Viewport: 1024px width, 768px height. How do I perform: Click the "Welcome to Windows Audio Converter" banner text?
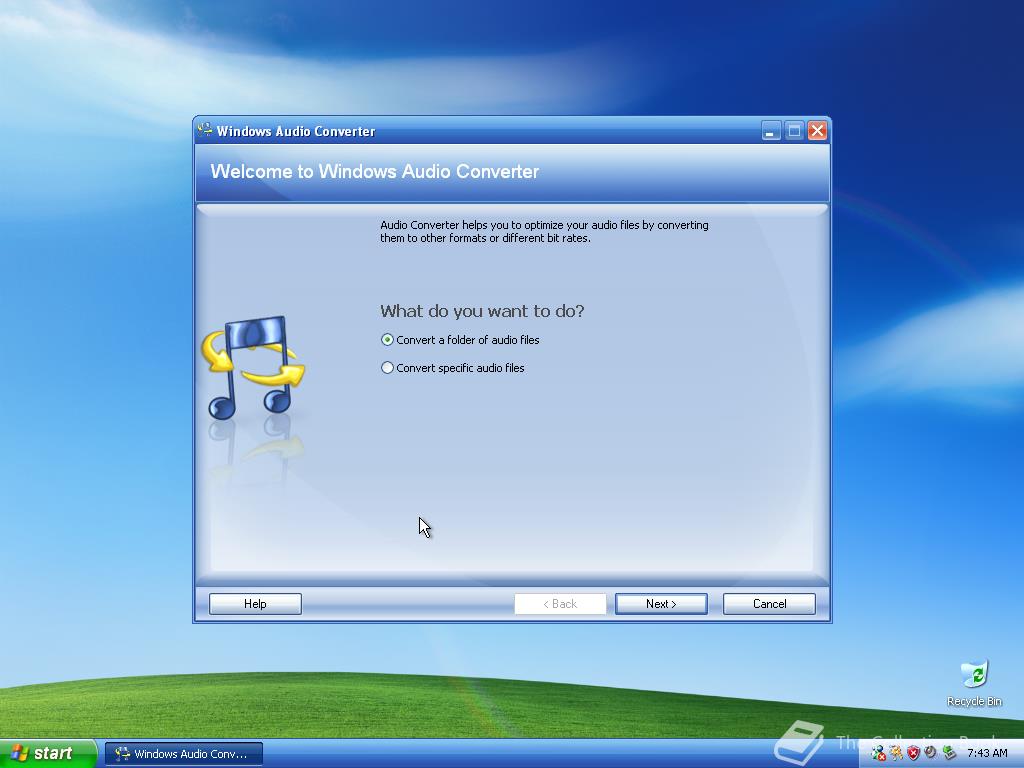pos(374,171)
